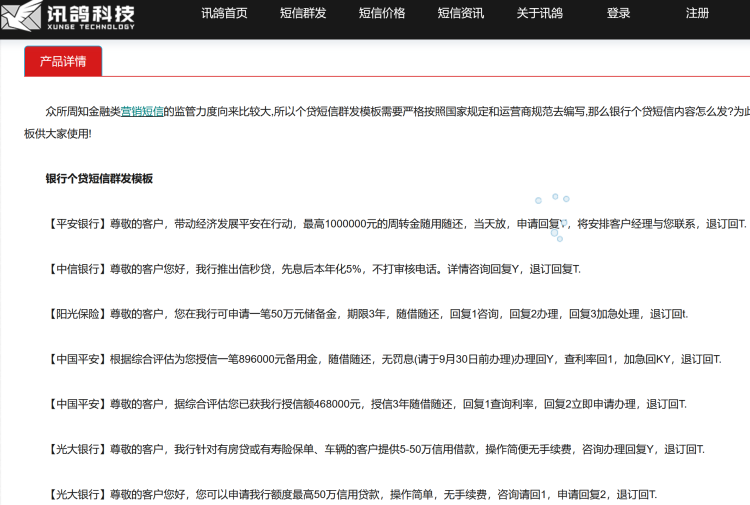Viewport: 750px width, 505px height.
Task: Click the 平安银行 SMS template text
Action: pos(397,224)
